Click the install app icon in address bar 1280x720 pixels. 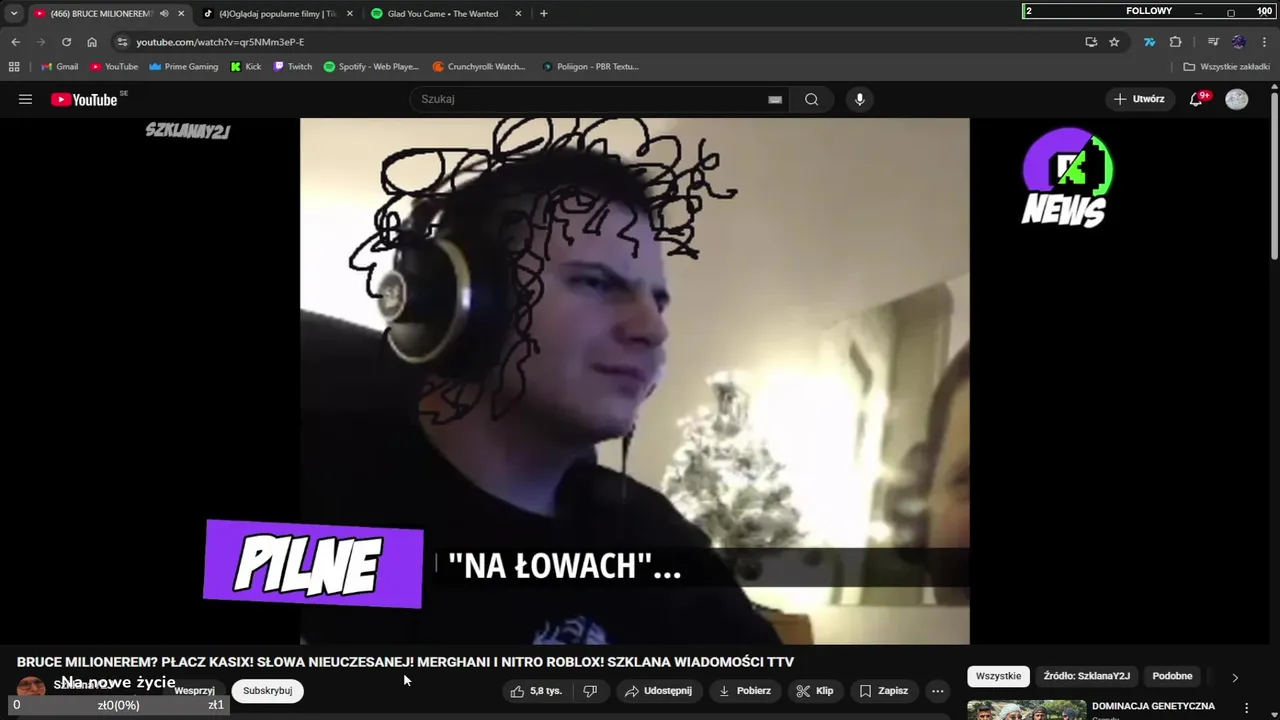click(1091, 42)
